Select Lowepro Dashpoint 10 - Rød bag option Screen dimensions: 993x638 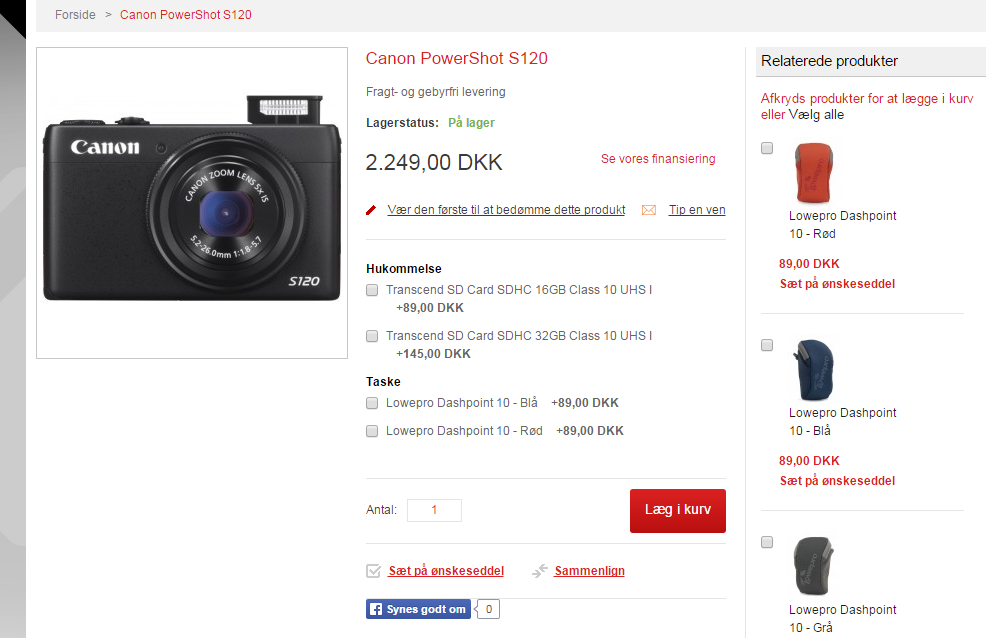pyautogui.click(x=372, y=431)
